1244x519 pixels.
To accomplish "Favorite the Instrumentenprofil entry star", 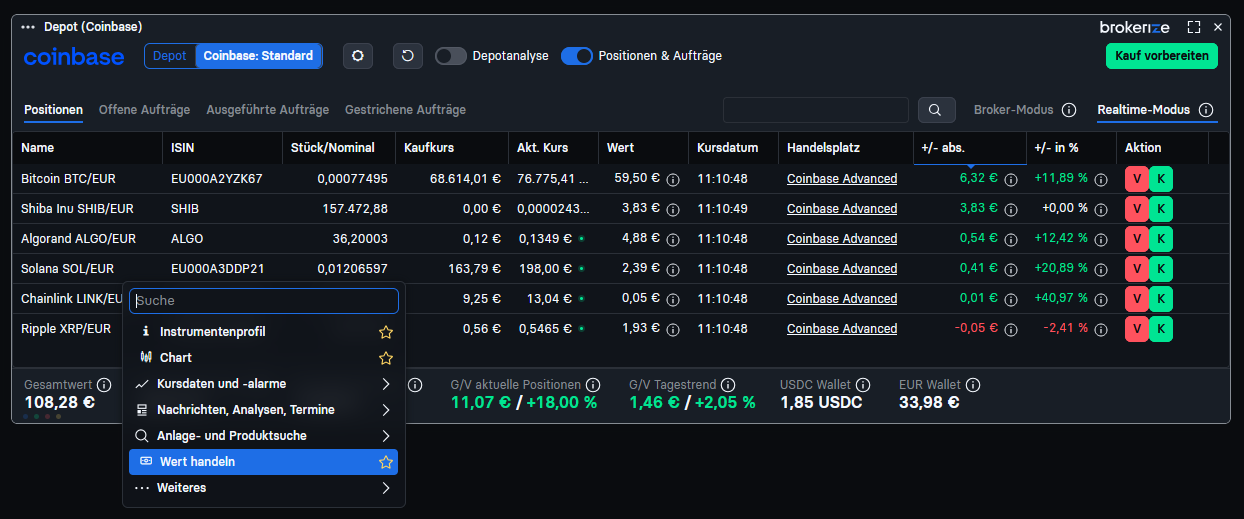I will tap(385, 332).
